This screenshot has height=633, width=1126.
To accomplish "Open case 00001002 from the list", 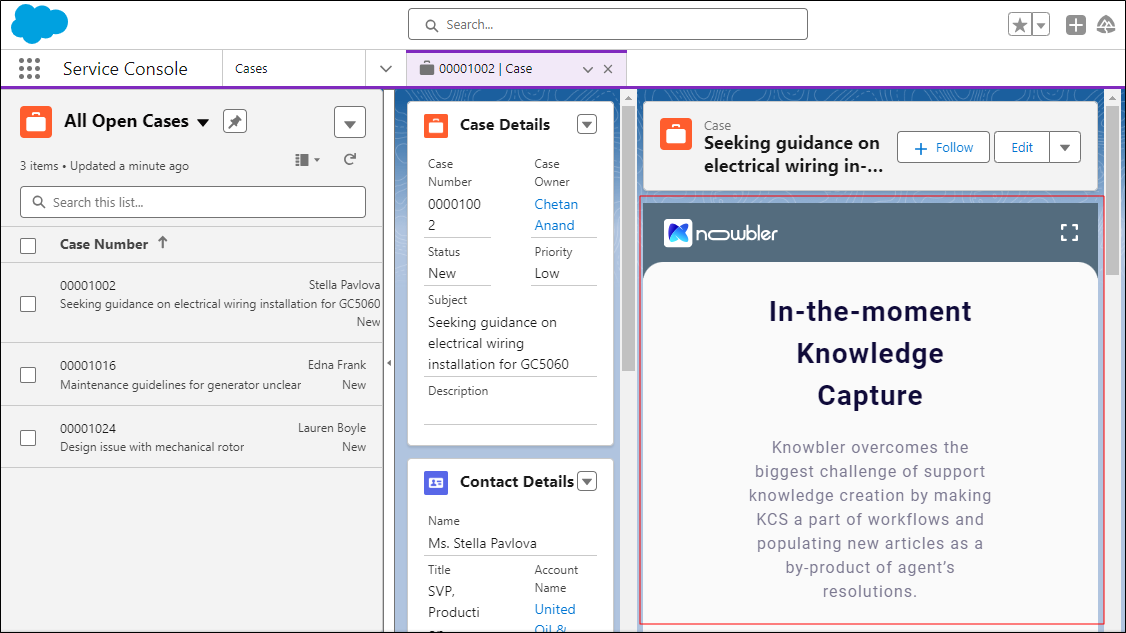I will coord(88,285).
